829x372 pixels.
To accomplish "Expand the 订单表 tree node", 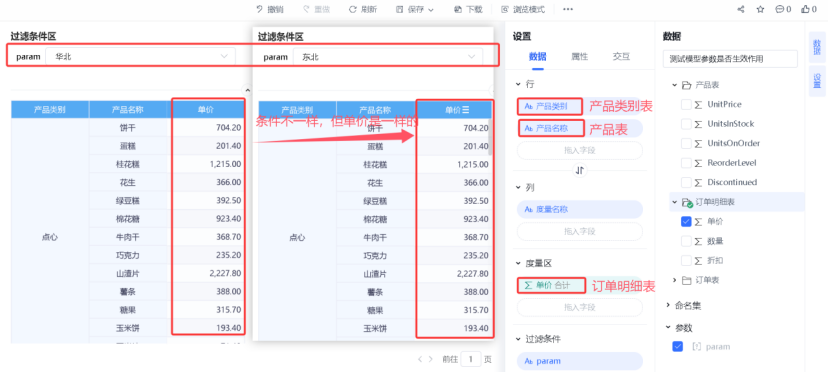I will click(675, 280).
